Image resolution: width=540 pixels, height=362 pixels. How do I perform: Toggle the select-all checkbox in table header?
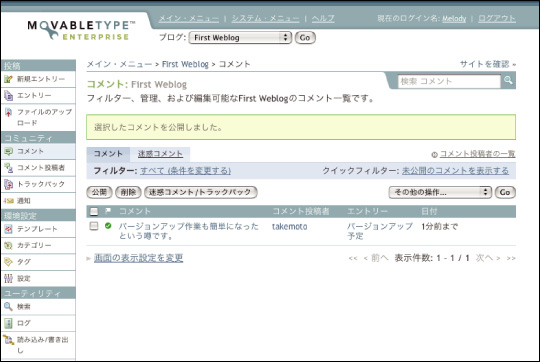[94, 211]
